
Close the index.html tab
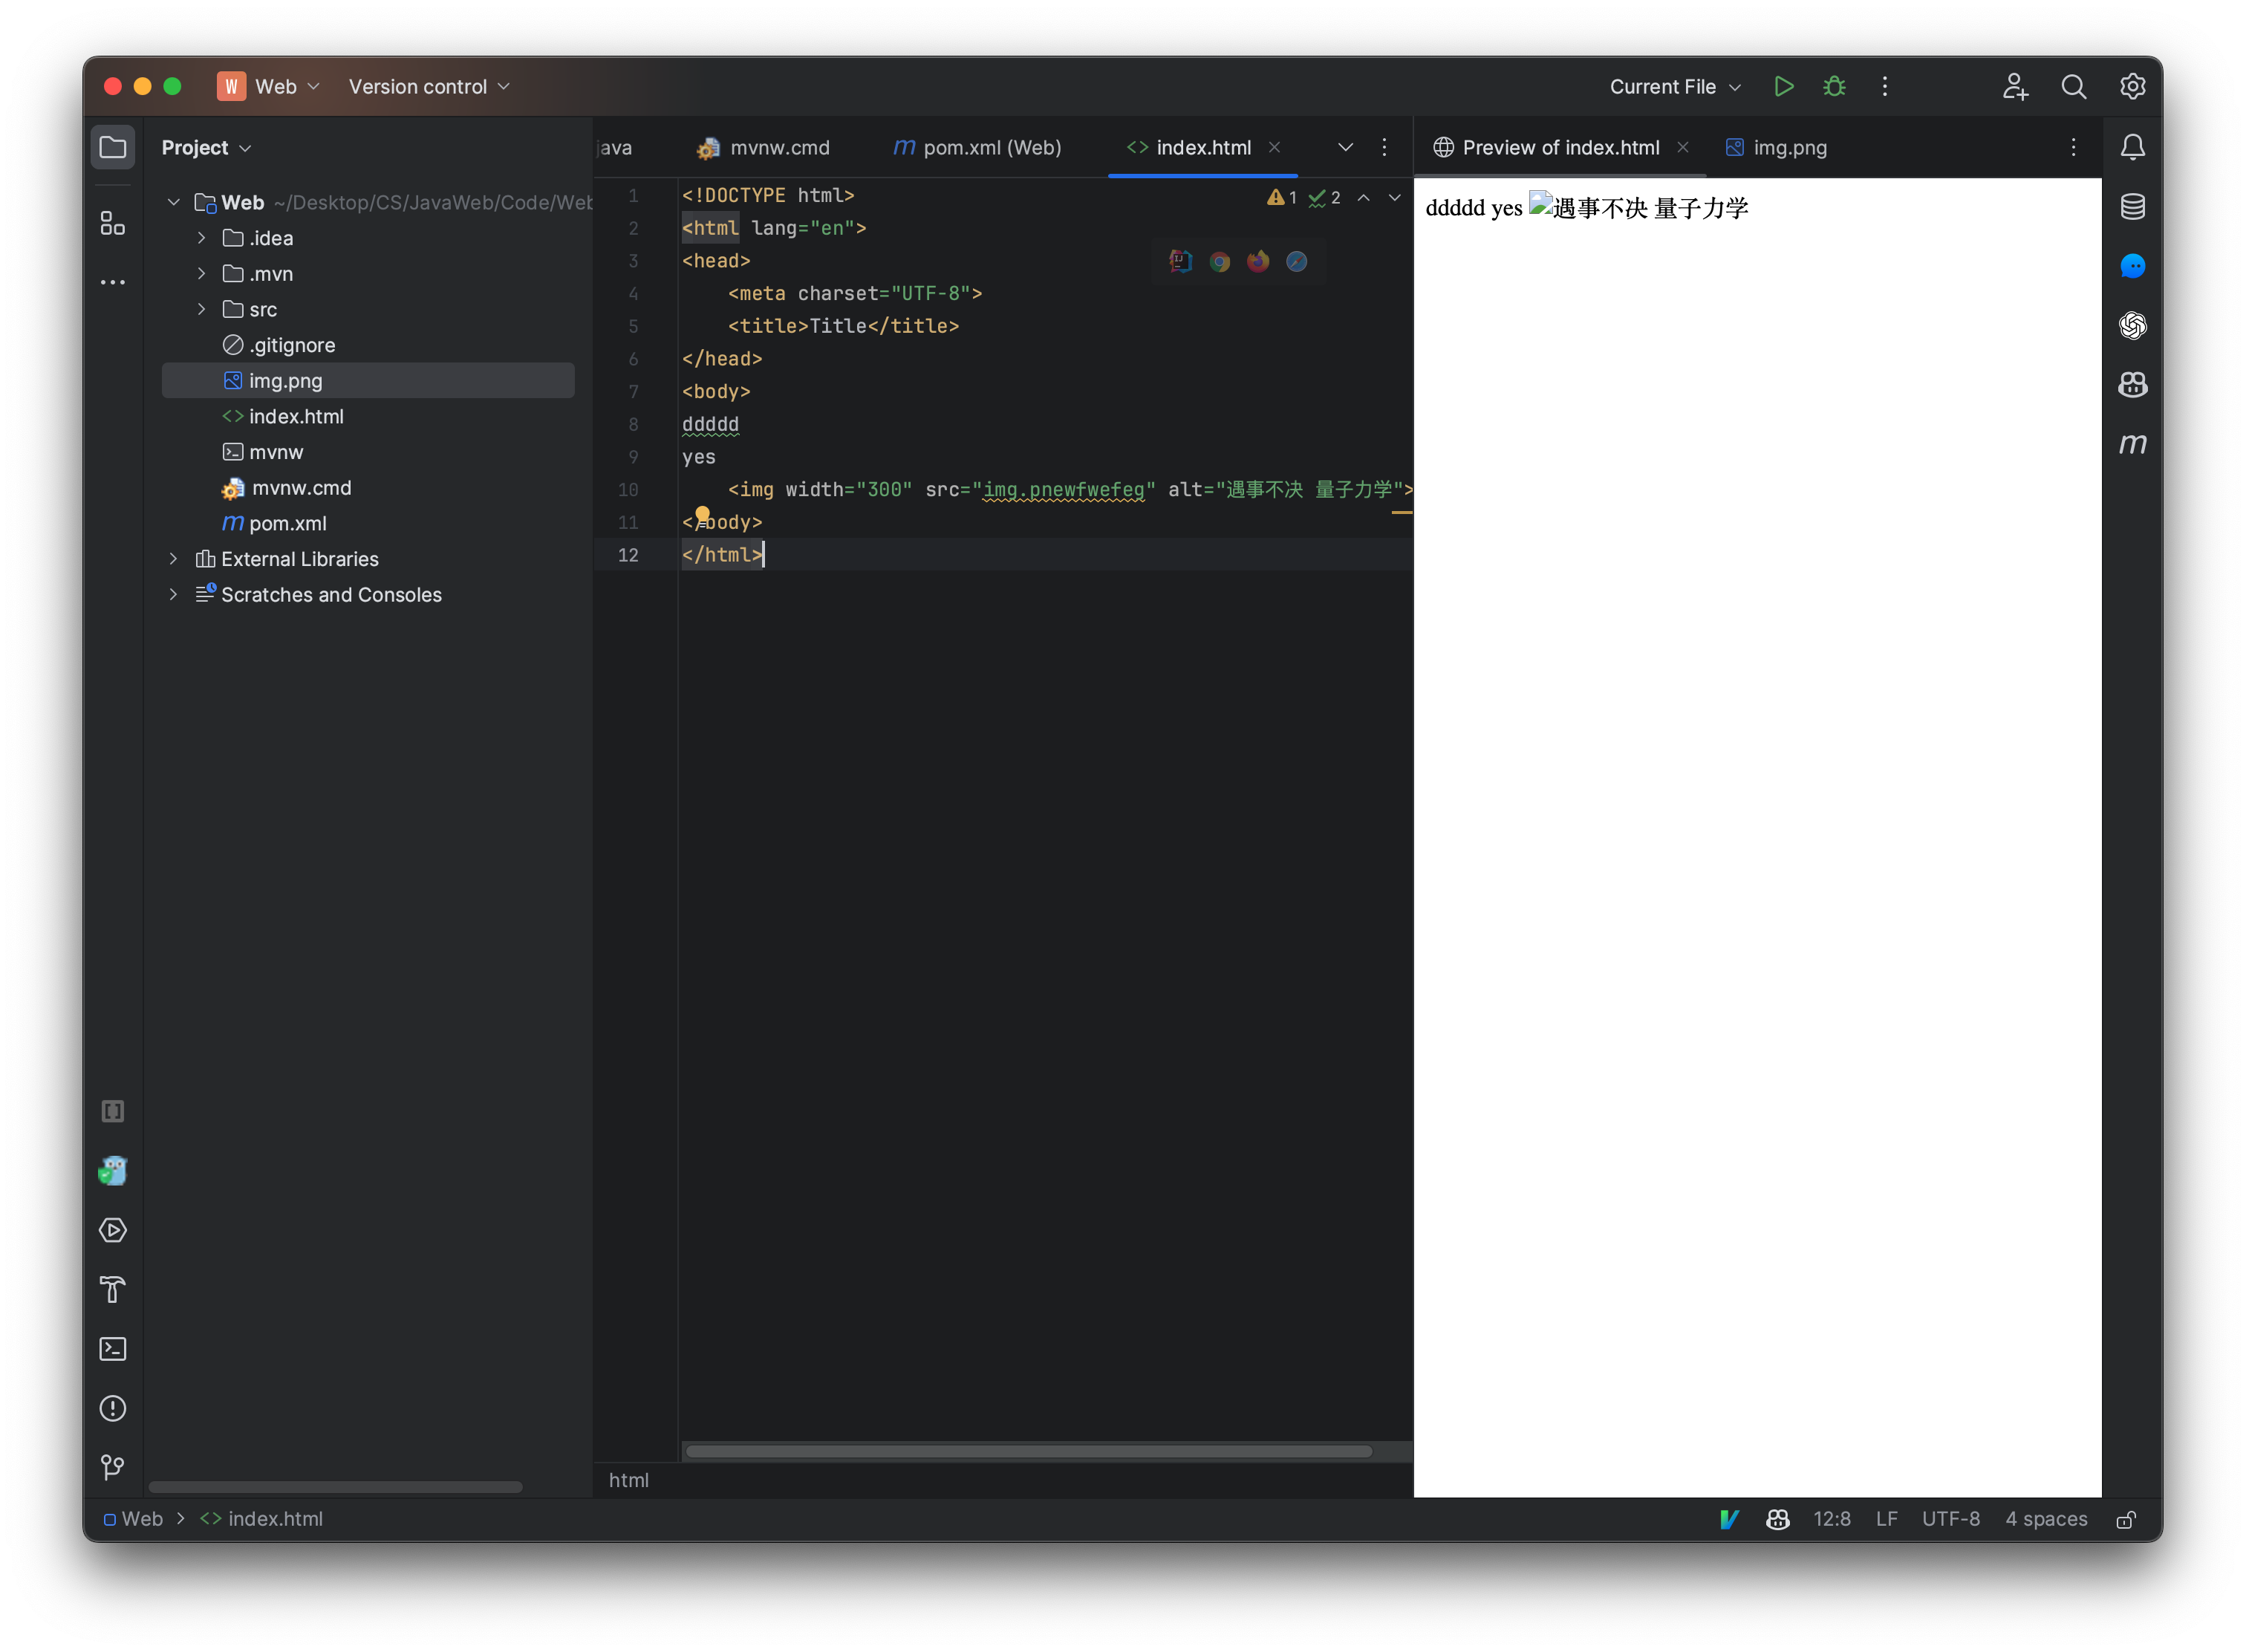[1275, 148]
